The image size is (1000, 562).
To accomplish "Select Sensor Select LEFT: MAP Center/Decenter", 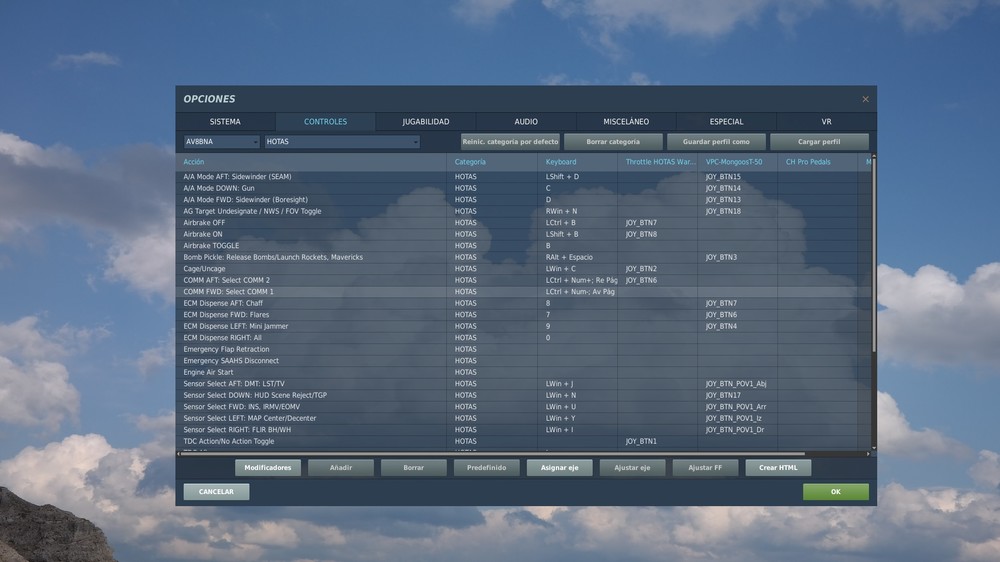I will coord(524,418).
